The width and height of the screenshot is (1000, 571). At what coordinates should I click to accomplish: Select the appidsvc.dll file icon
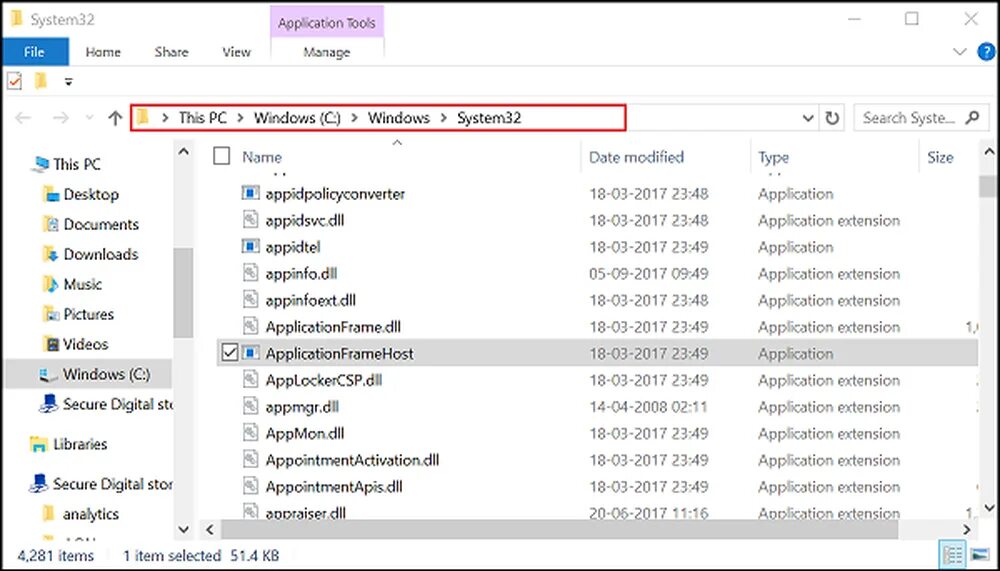pyautogui.click(x=251, y=219)
